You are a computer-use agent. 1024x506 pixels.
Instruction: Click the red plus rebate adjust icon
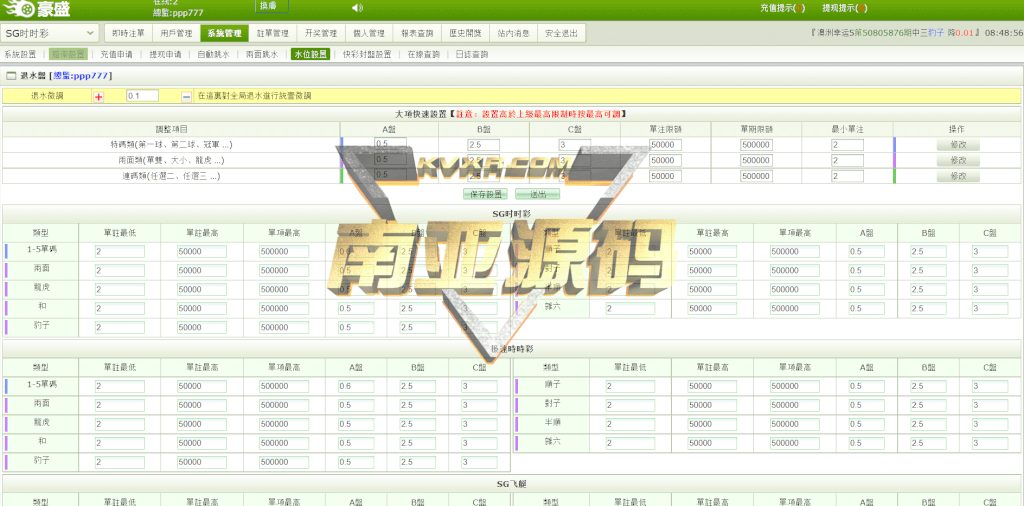click(99, 96)
